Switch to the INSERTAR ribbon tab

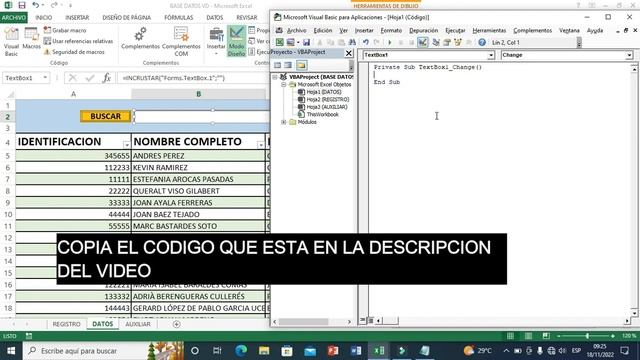pos(77,18)
